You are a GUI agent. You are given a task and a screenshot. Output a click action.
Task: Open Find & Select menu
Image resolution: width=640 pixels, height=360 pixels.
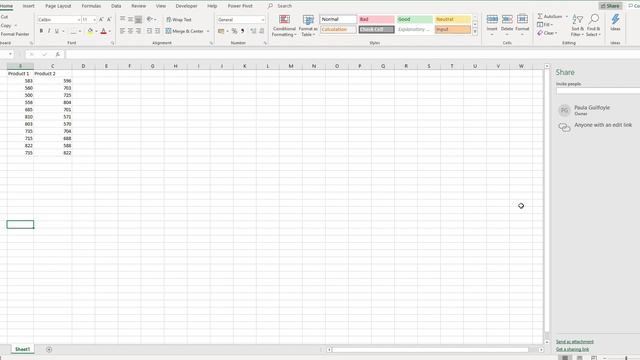tap(593, 25)
